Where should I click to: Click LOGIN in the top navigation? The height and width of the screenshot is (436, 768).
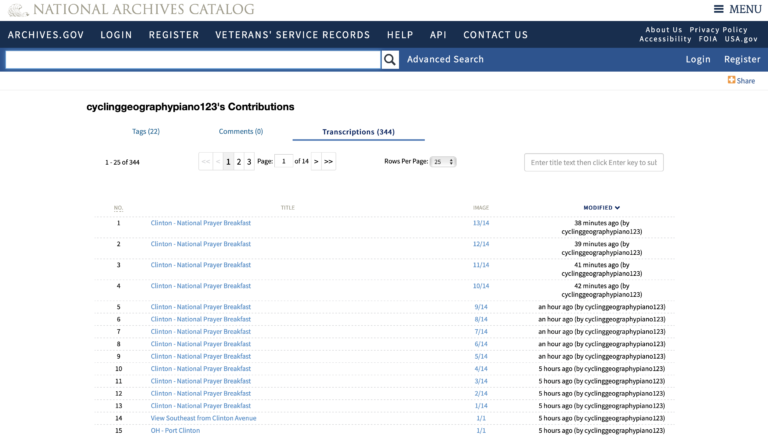coord(116,35)
